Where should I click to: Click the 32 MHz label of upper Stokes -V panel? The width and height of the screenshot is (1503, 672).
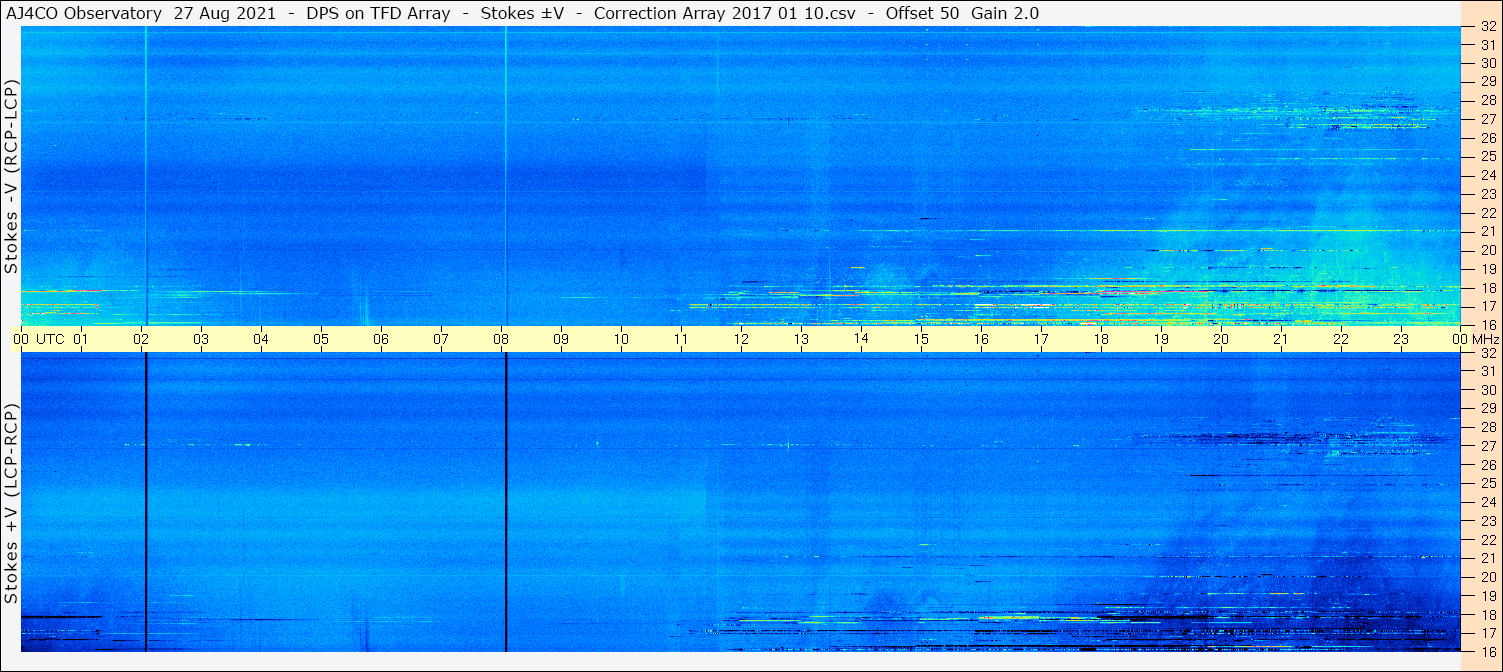click(1487, 27)
